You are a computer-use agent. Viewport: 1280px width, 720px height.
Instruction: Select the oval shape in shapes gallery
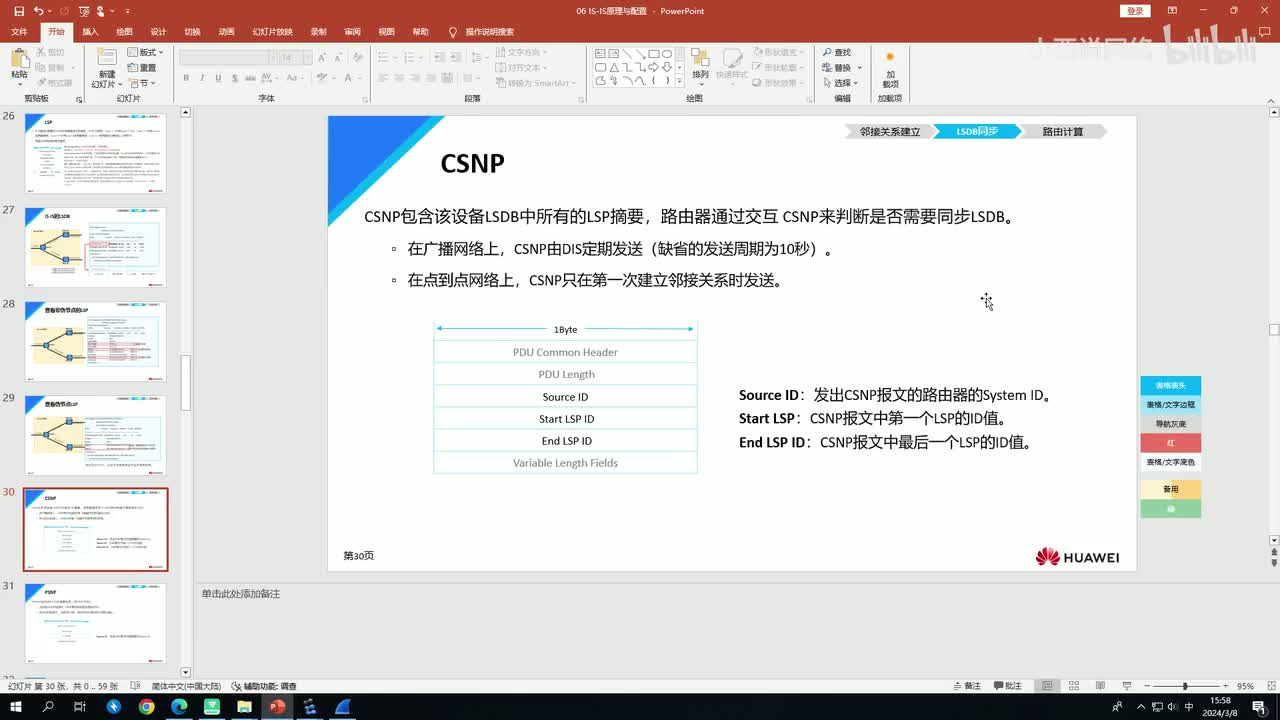tap(667, 54)
